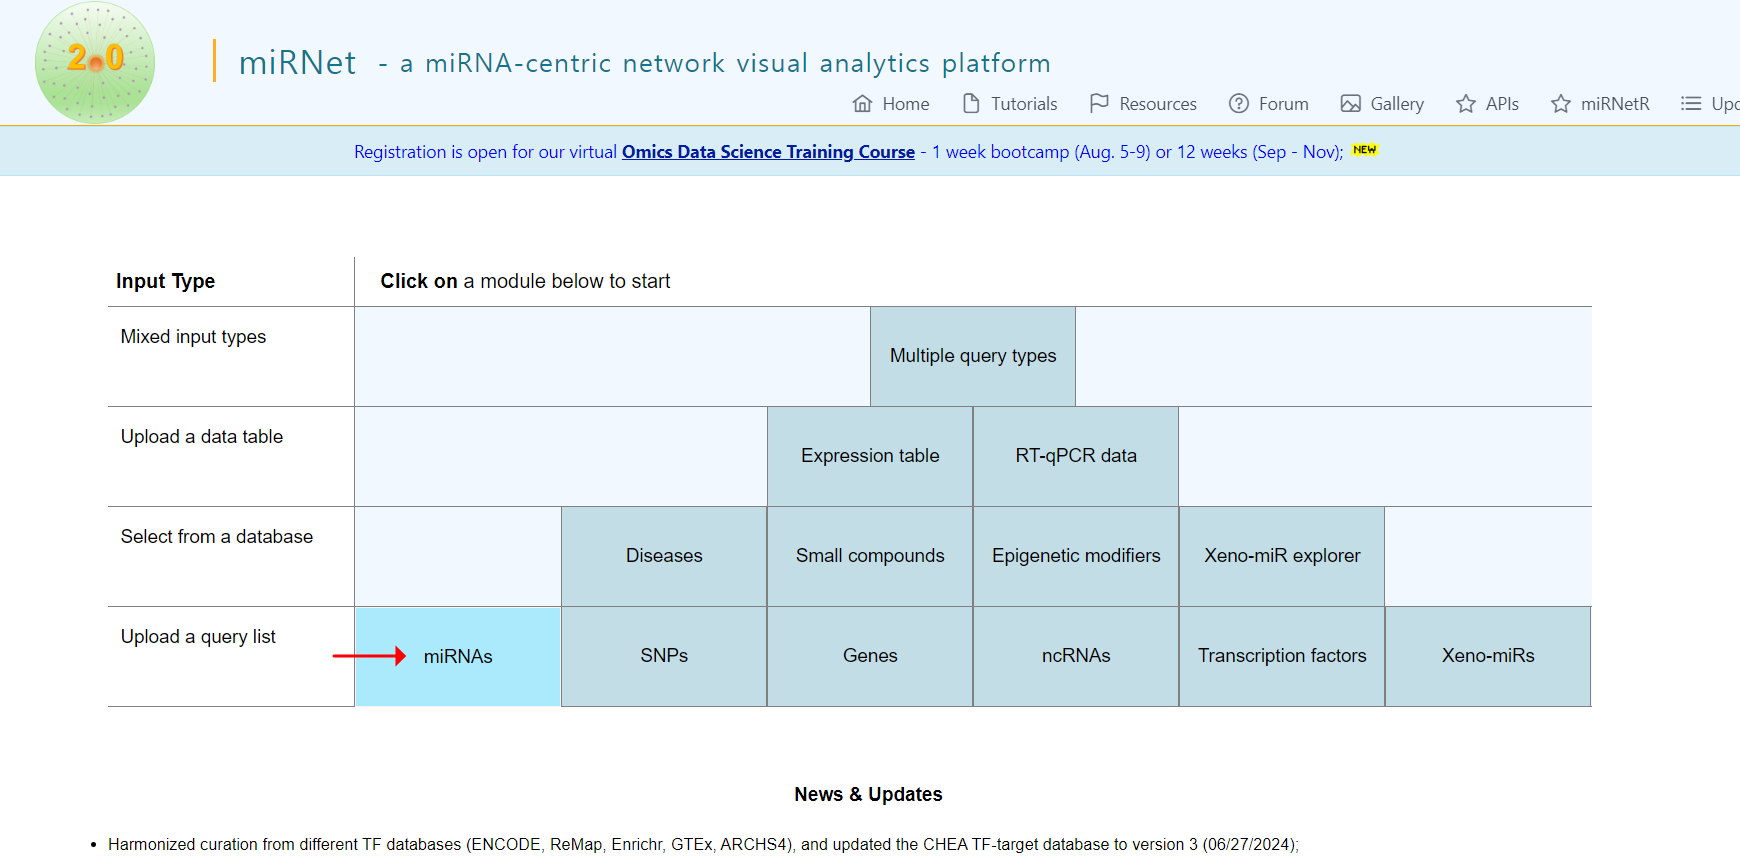Open the Expression table module
Screen dimensions: 1740x864
(x=870, y=456)
